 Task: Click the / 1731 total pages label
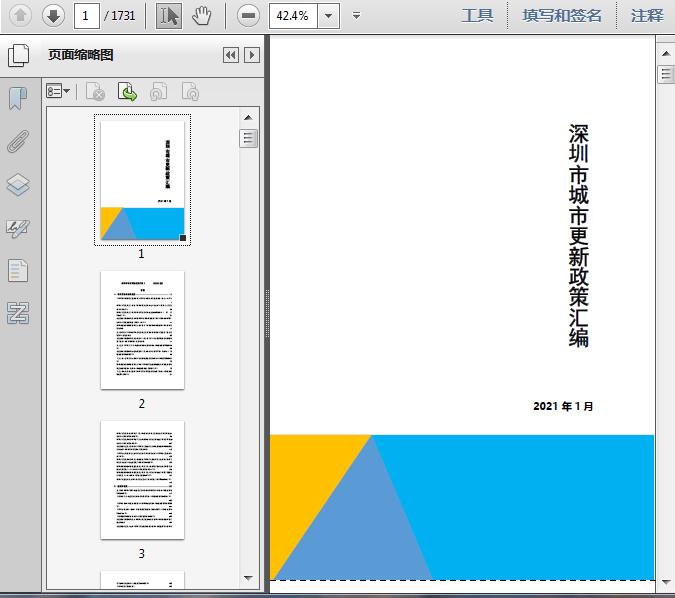pos(120,16)
